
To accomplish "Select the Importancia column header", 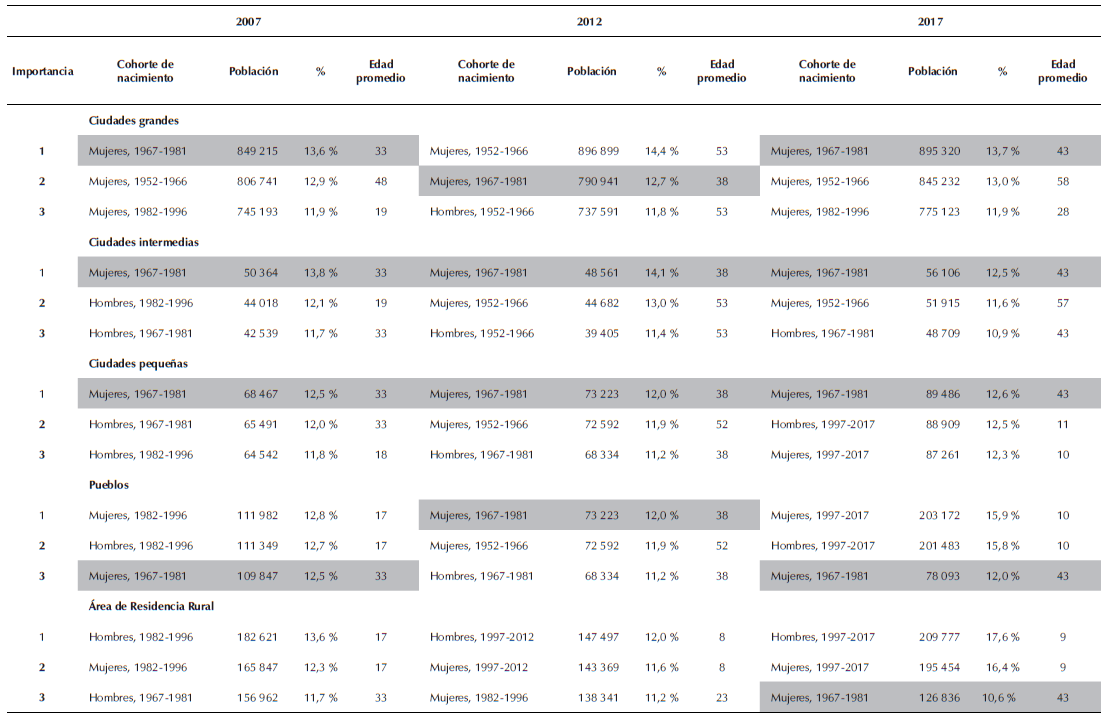I will click(x=42, y=71).
